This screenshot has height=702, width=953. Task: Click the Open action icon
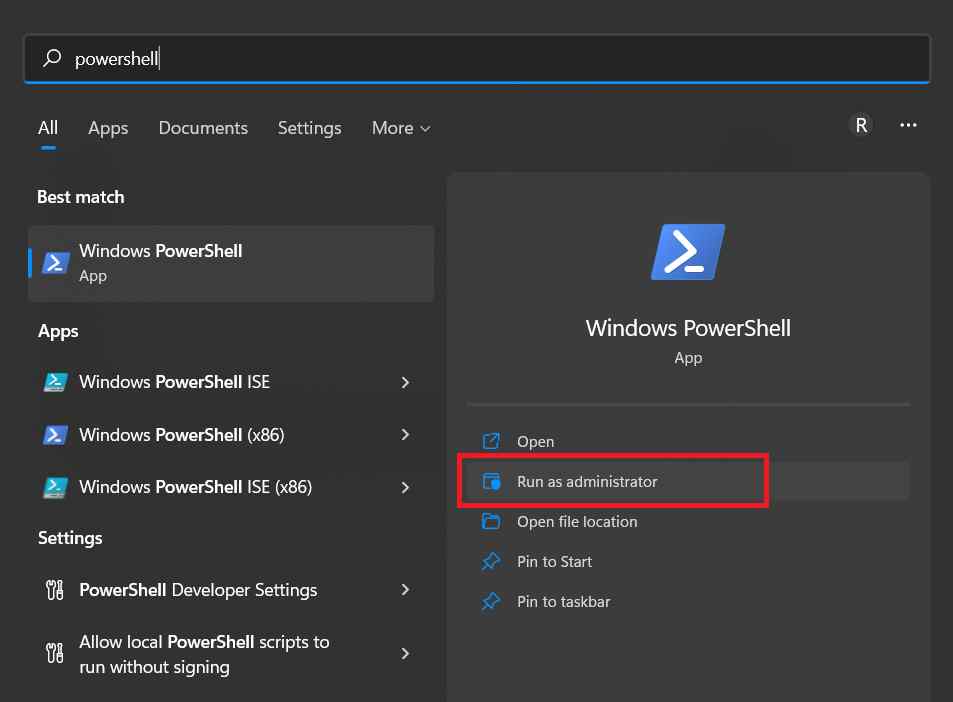click(491, 441)
